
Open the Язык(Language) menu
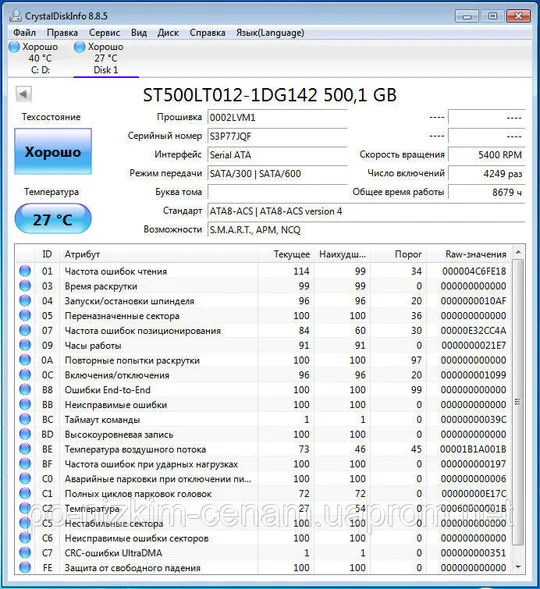click(x=270, y=33)
